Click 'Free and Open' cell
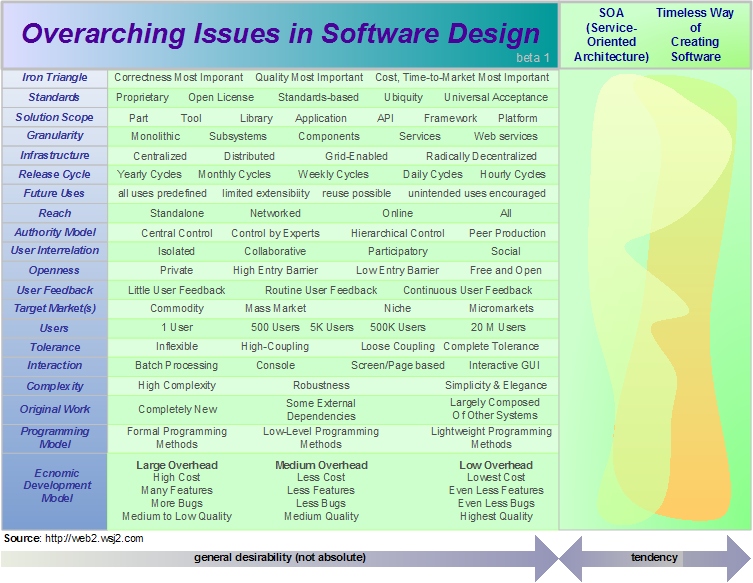Screen dimensions: 753x583 coord(506,270)
